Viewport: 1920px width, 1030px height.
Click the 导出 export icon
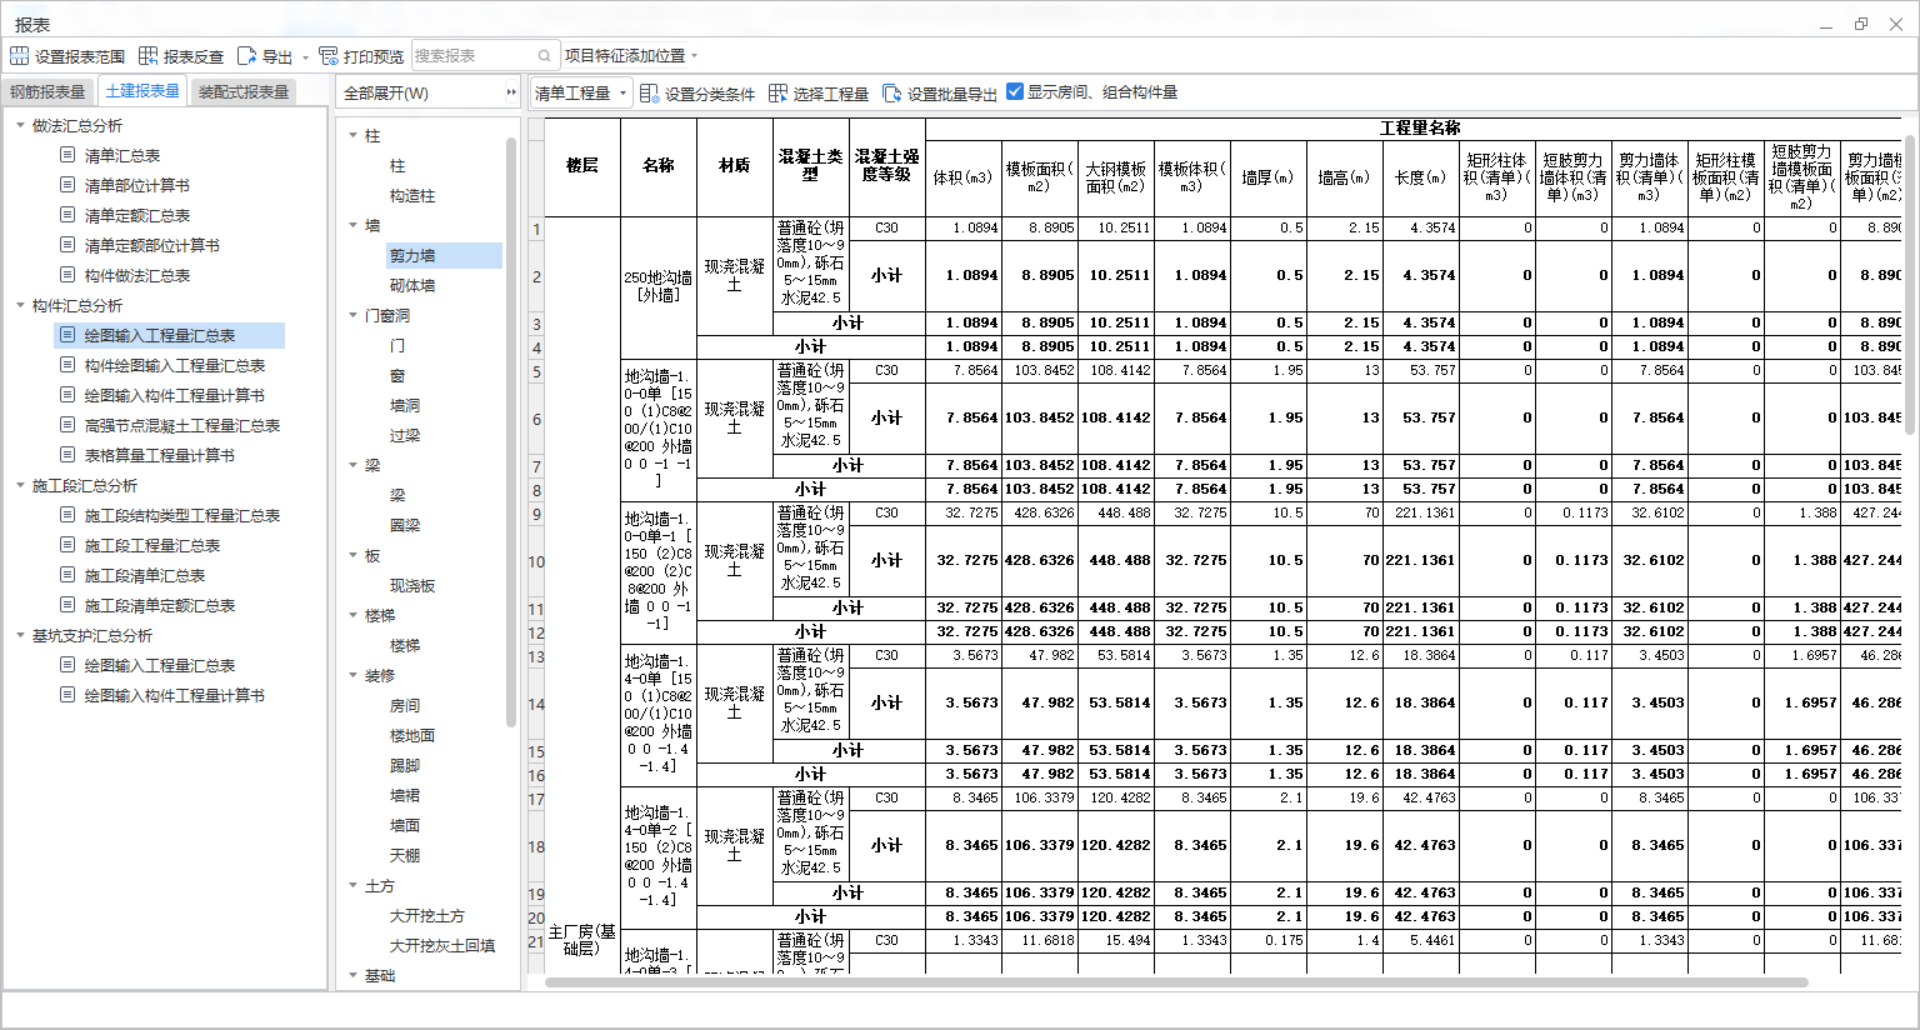click(x=246, y=56)
